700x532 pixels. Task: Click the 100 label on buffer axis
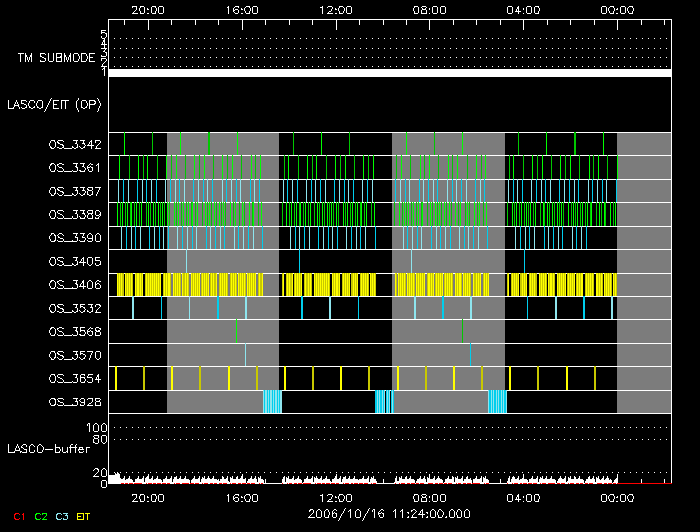(x=98, y=428)
